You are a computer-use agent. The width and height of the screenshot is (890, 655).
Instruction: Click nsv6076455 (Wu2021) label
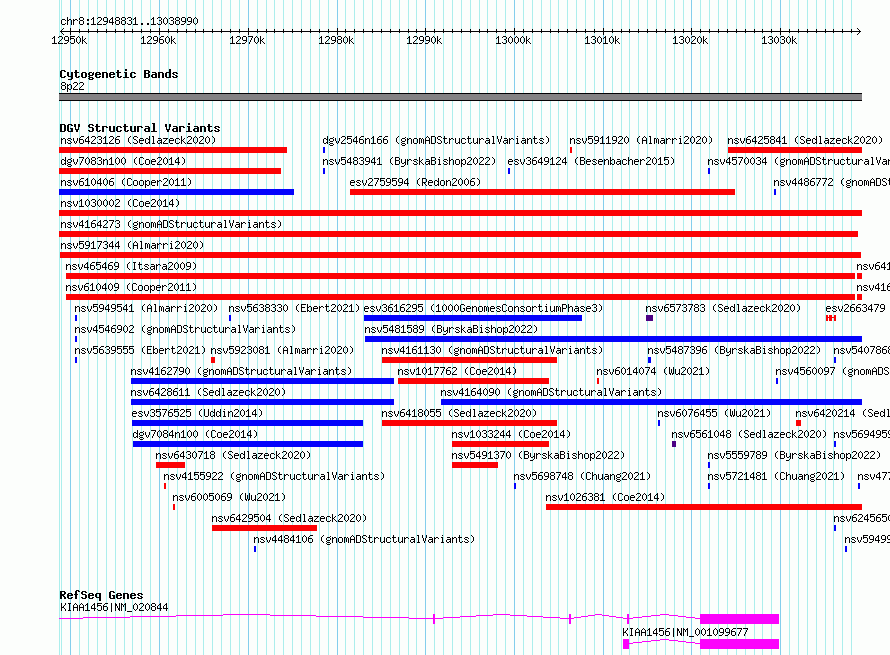pos(714,413)
